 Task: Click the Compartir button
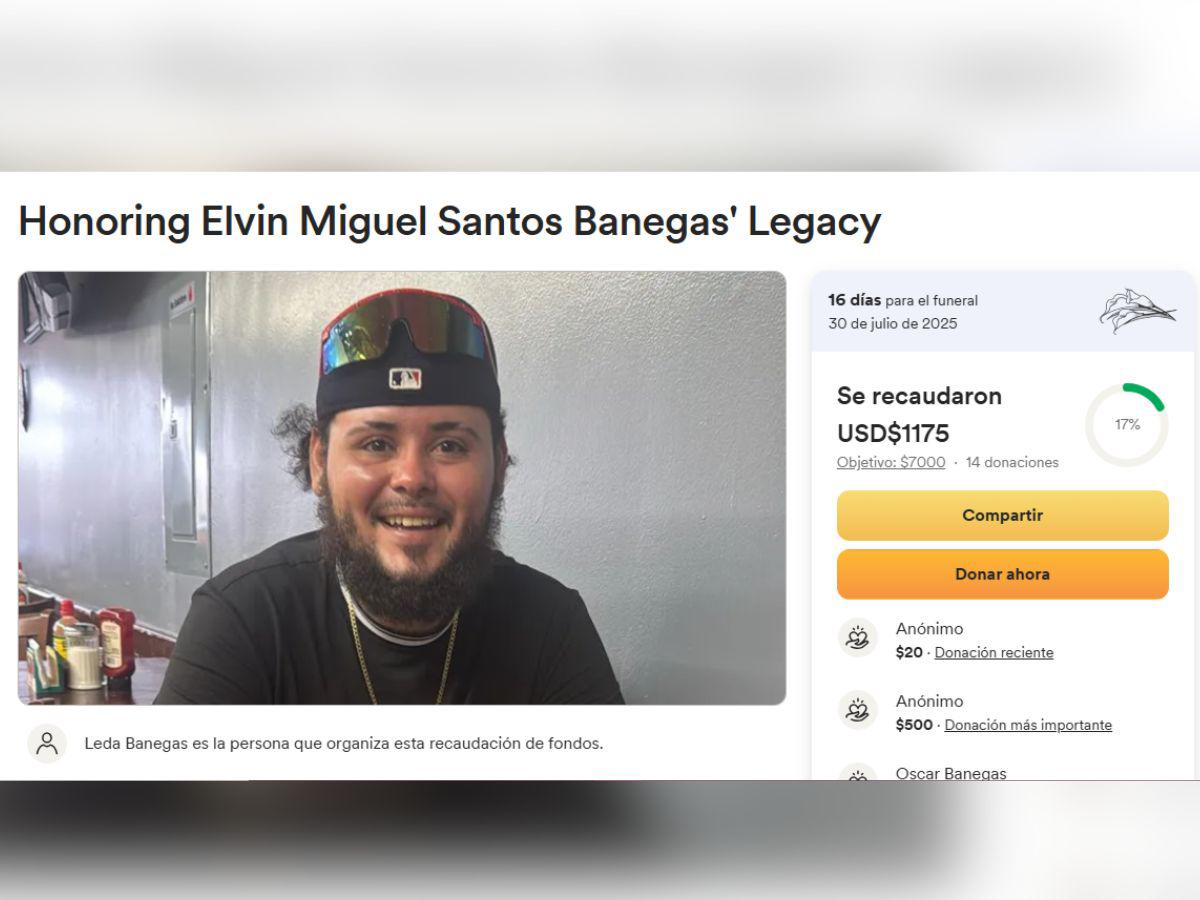tap(1002, 516)
